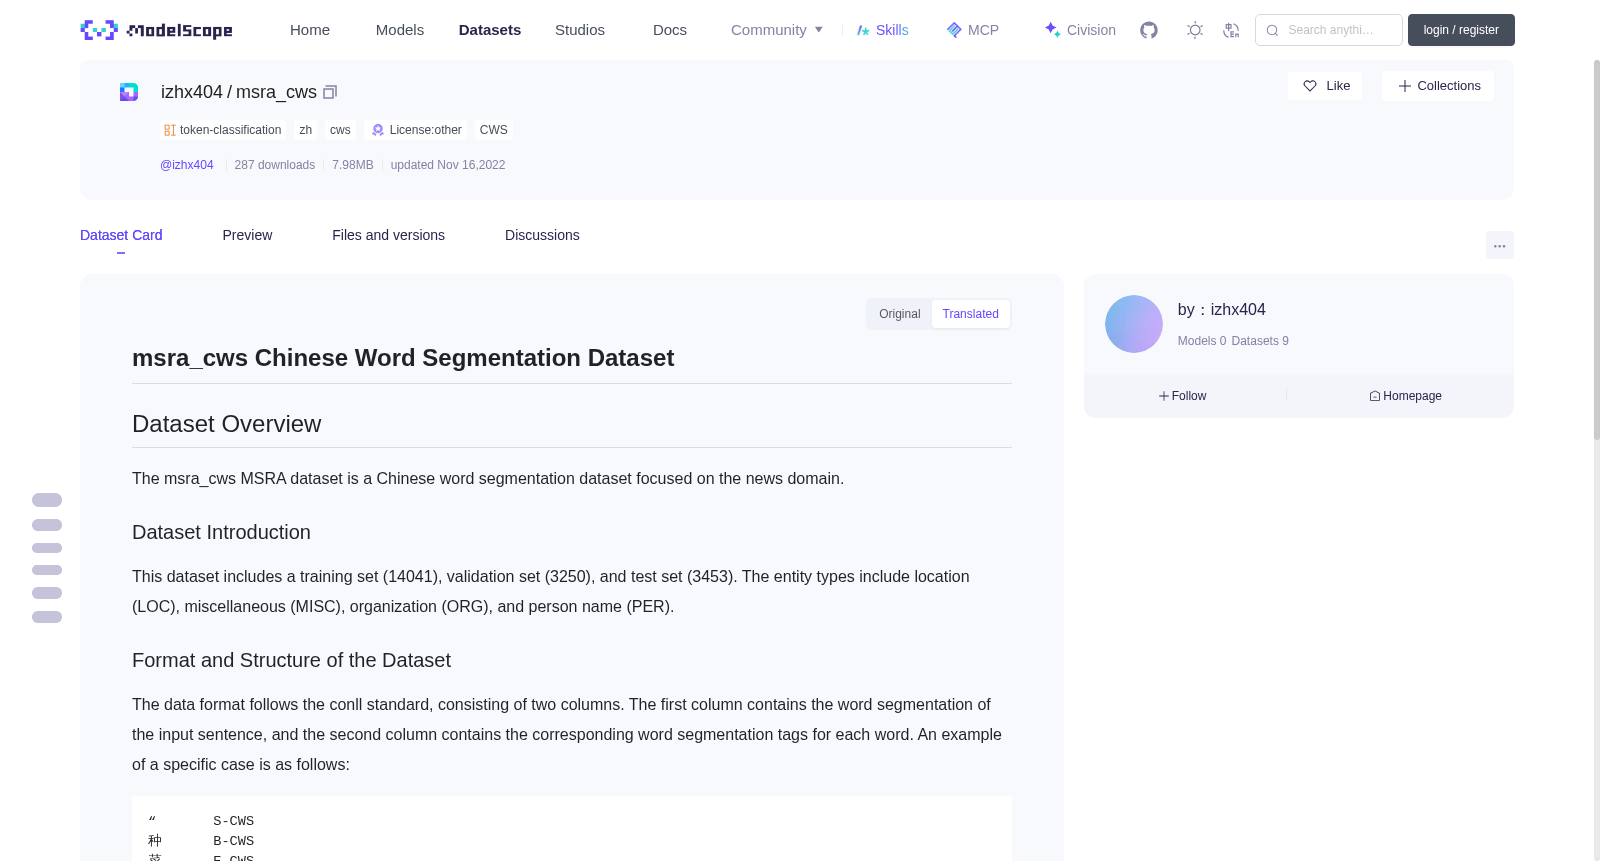
Task: Select the token-classification tag
Action: tap(223, 130)
